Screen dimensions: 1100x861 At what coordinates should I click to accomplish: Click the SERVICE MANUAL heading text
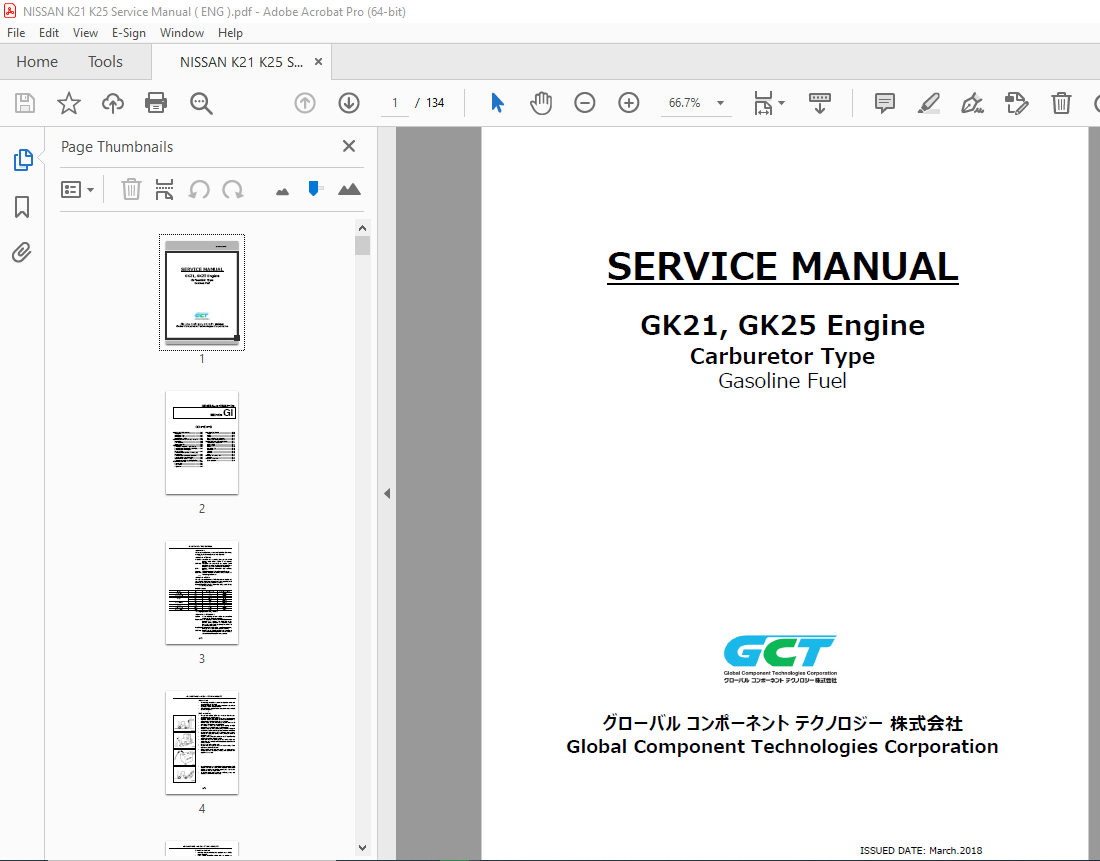point(782,267)
